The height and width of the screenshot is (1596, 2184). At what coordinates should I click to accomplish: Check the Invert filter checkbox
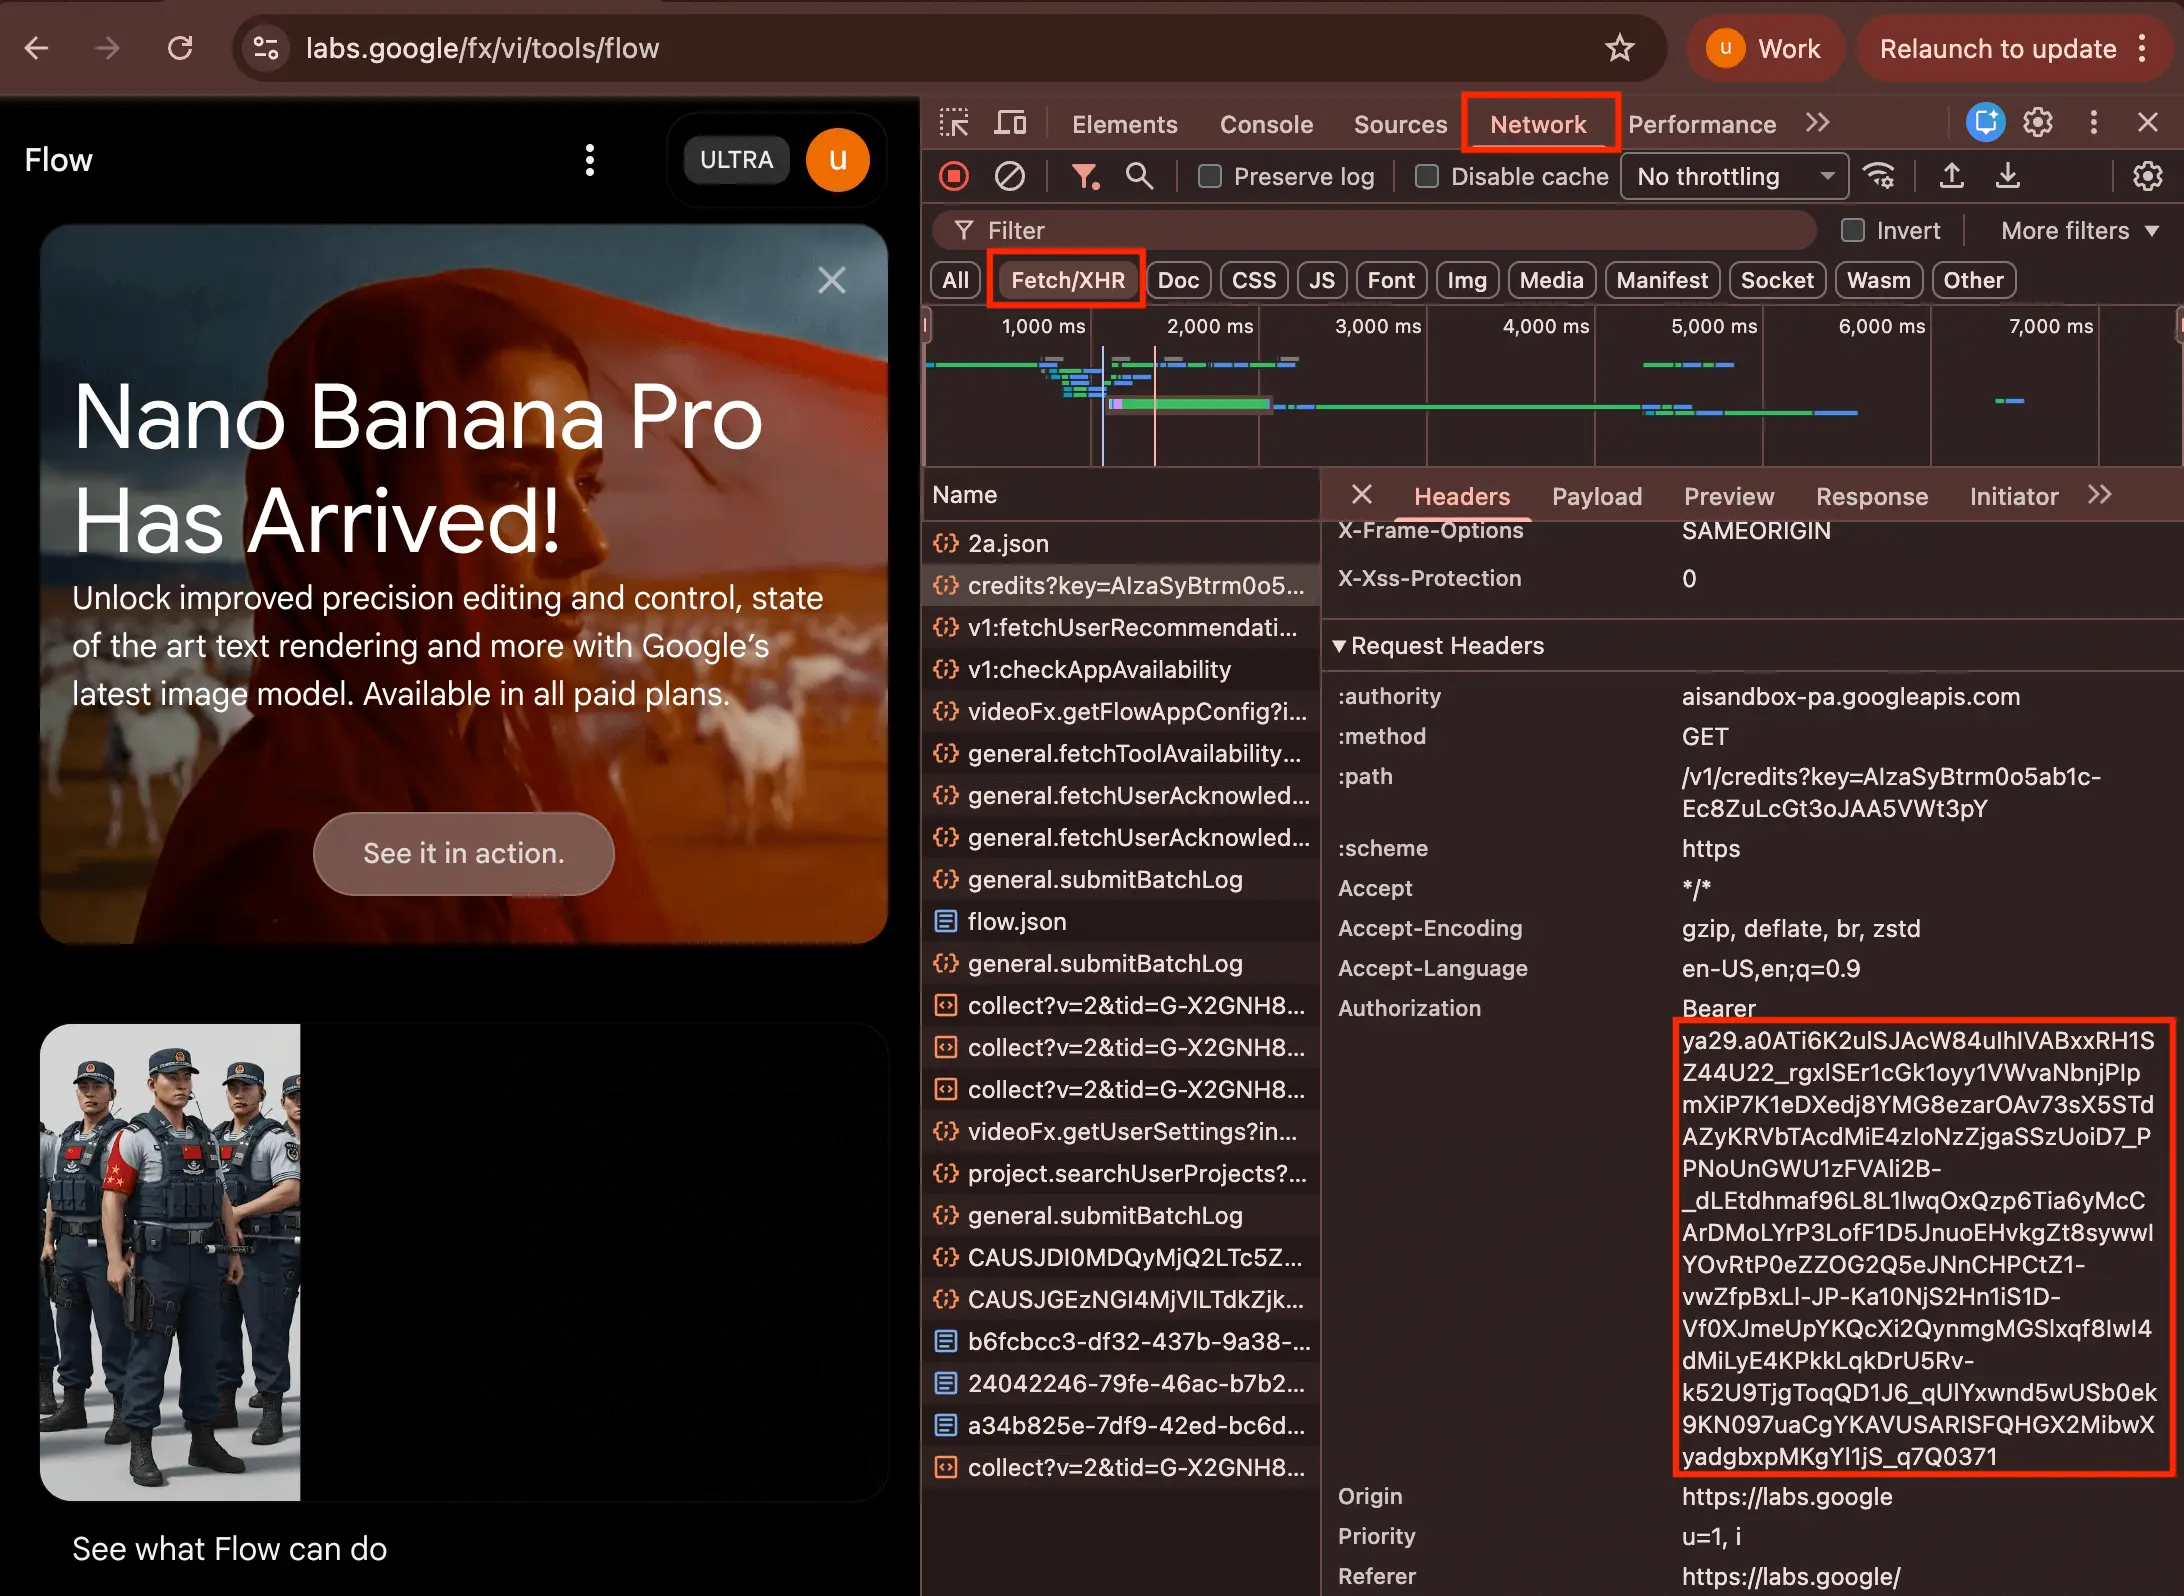(x=1852, y=230)
